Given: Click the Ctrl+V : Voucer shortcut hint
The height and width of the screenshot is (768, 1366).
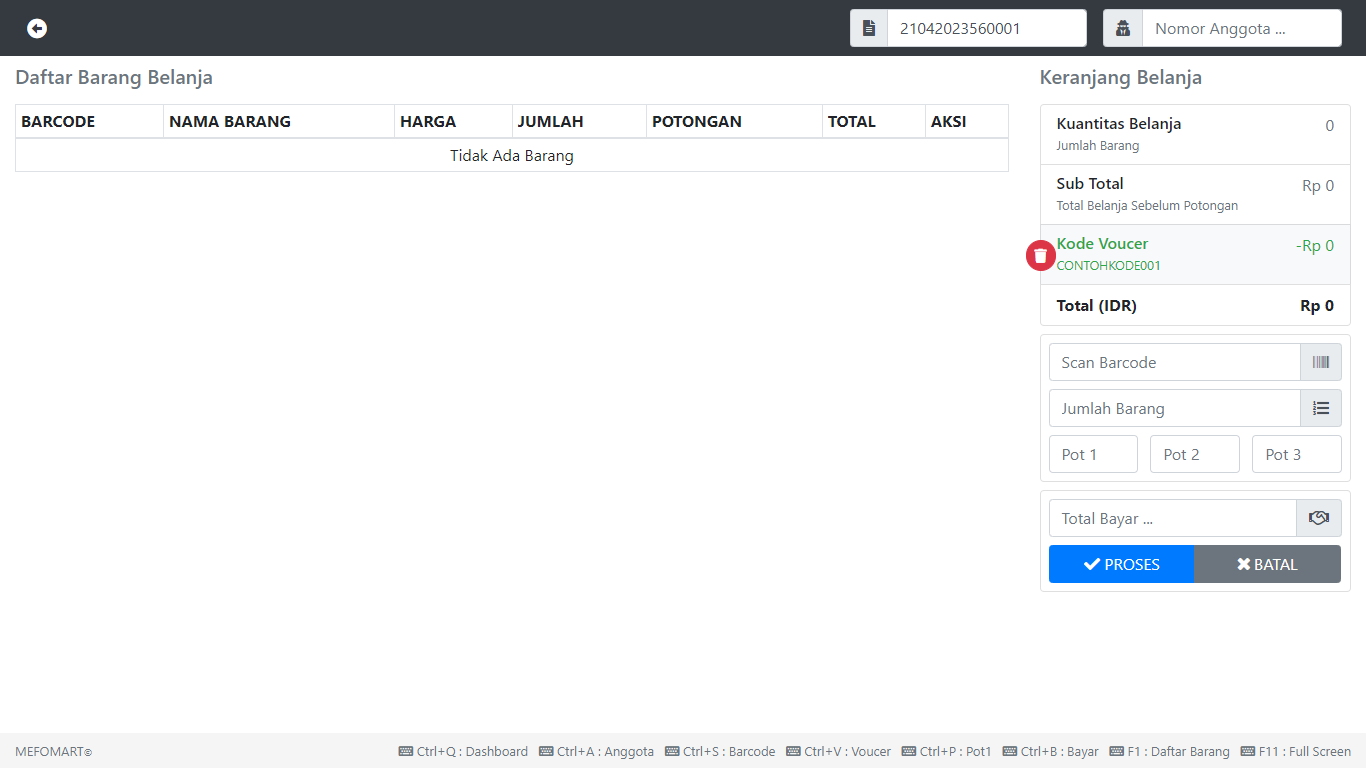Looking at the screenshot, I should pyautogui.click(x=838, y=751).
